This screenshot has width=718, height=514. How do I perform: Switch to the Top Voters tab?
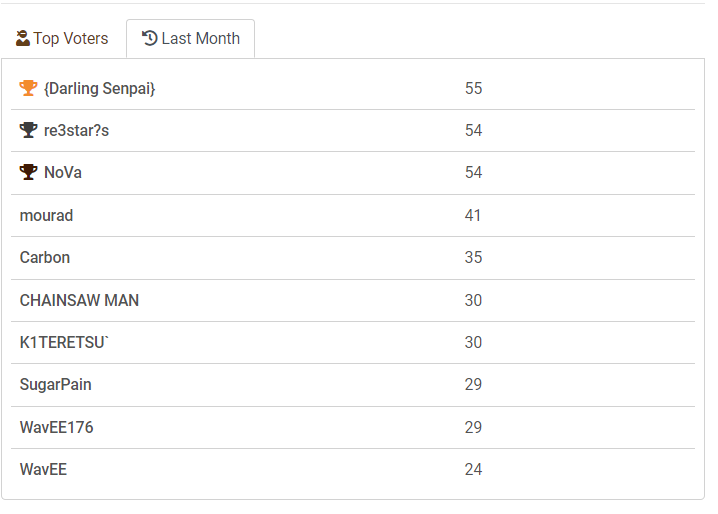tap(62, 39)
